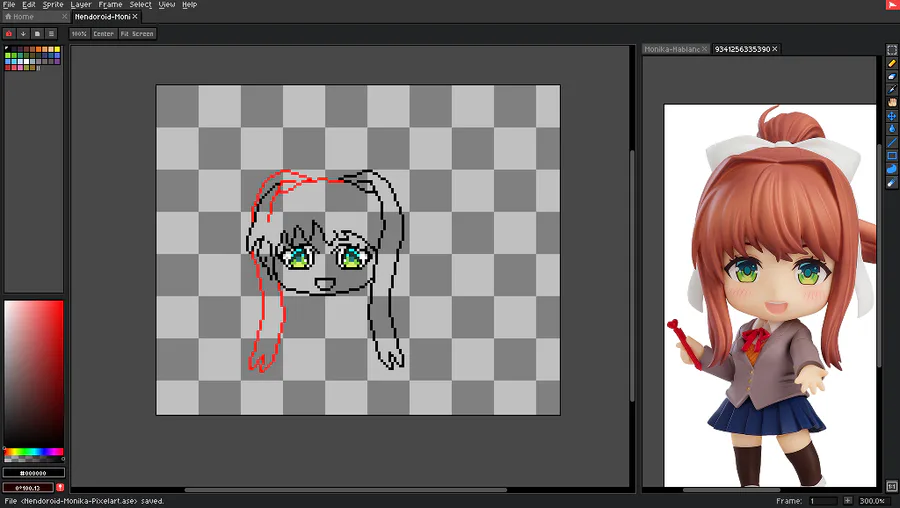Click the Home tab house icon
900x508 pixels.
8,17
